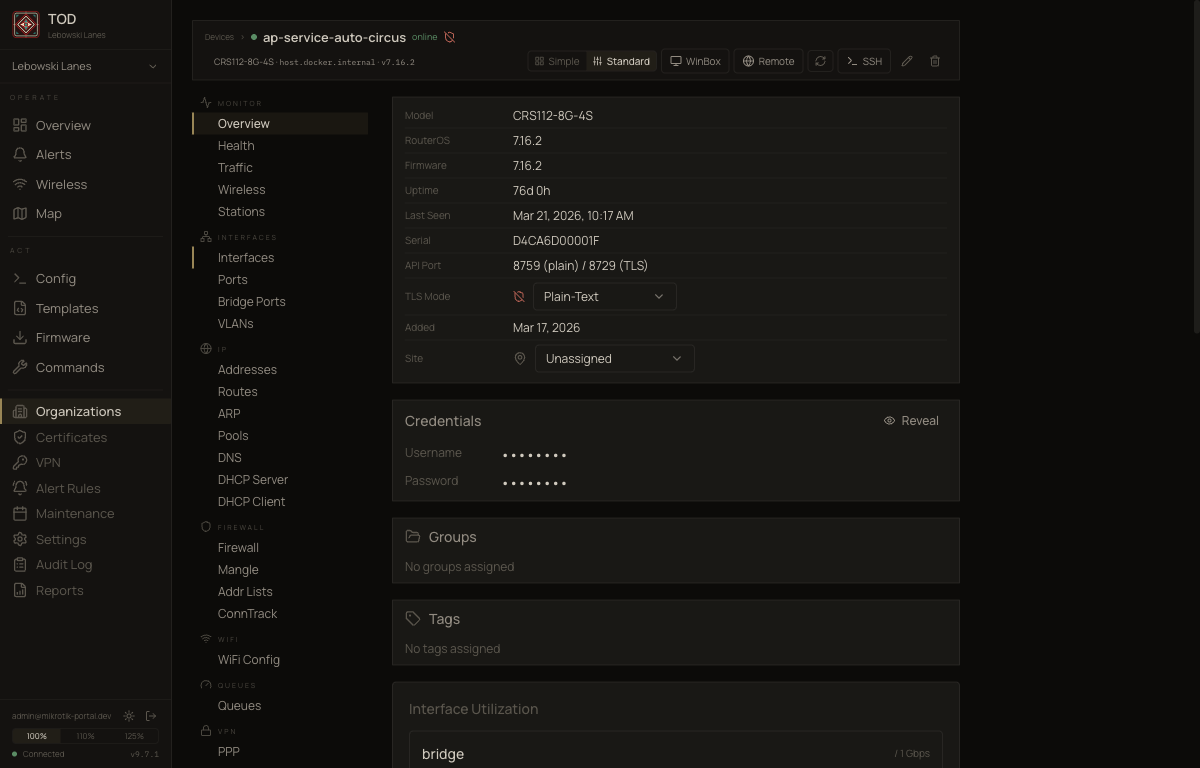
Task: Log out via the sidebar logout icon
Action: [x=151, y=715]
